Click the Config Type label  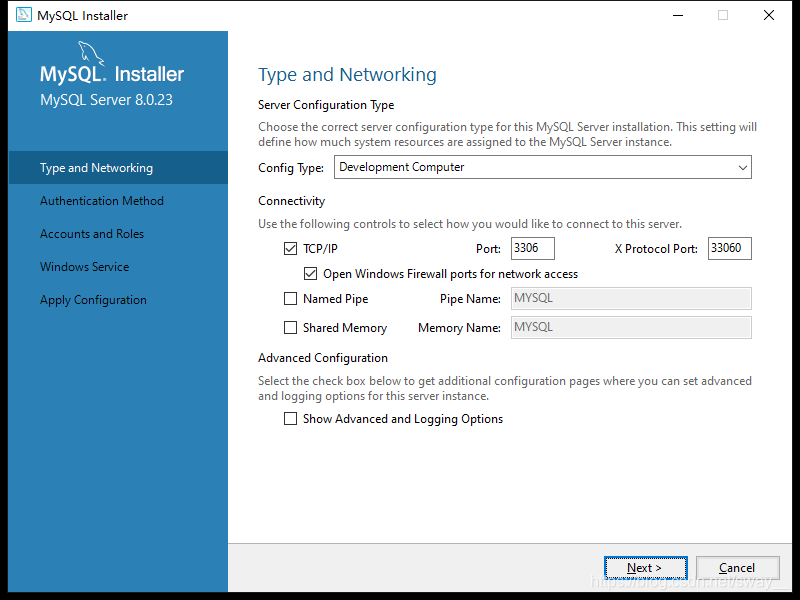(x=291, y=168)
